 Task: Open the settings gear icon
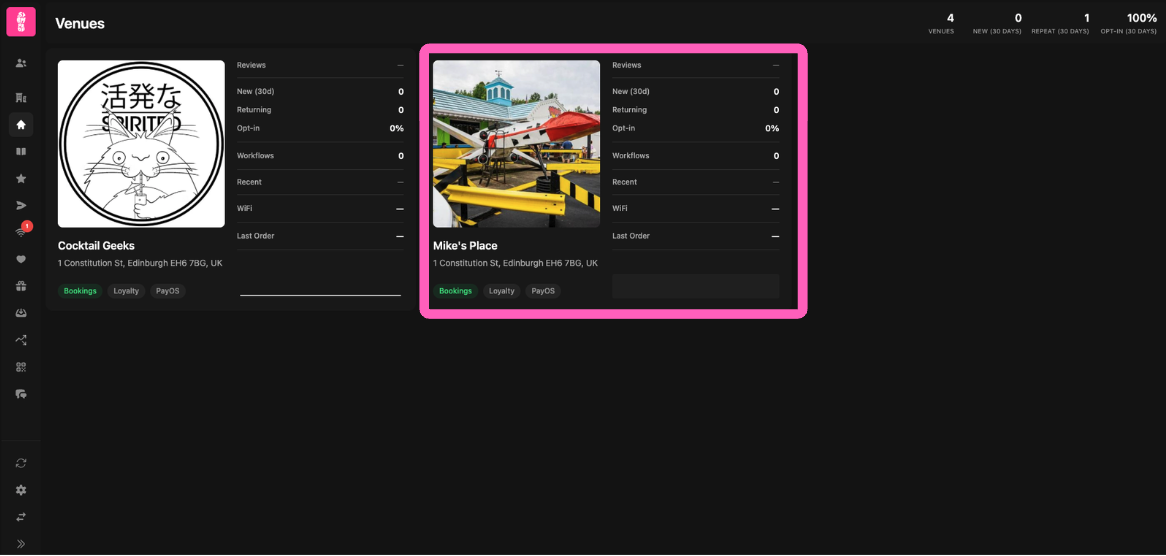tap(21, 490)
